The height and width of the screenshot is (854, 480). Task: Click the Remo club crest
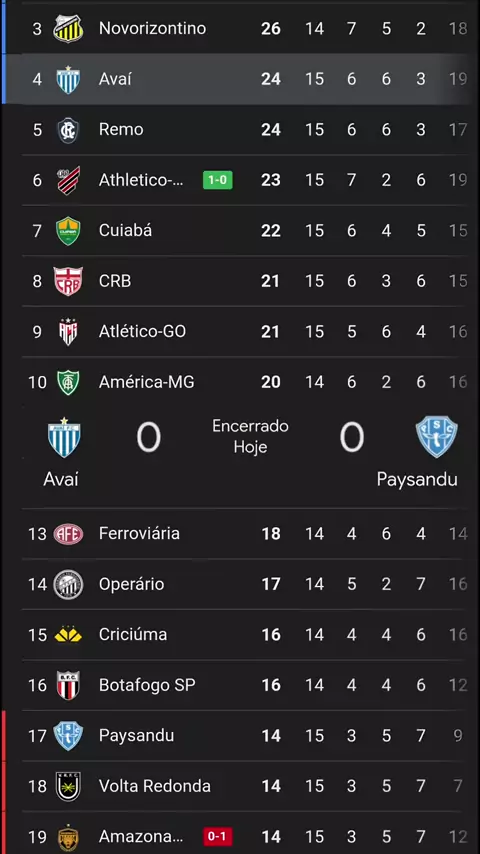tap(68, 130)
